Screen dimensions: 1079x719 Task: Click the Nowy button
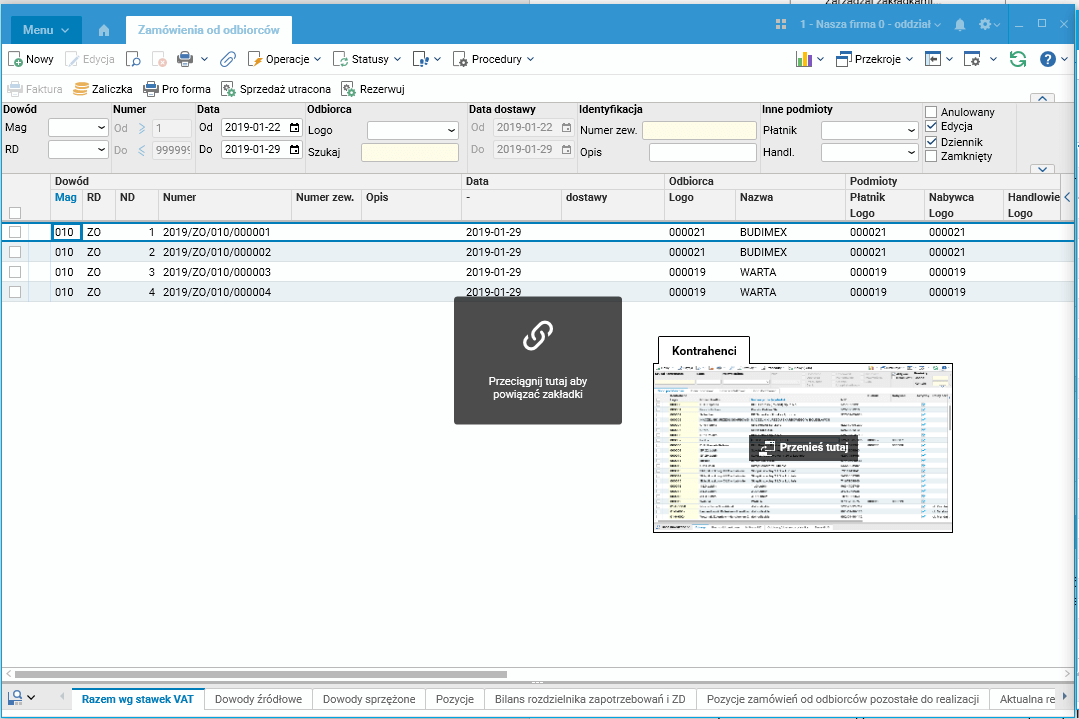click(x=31, y=59)
